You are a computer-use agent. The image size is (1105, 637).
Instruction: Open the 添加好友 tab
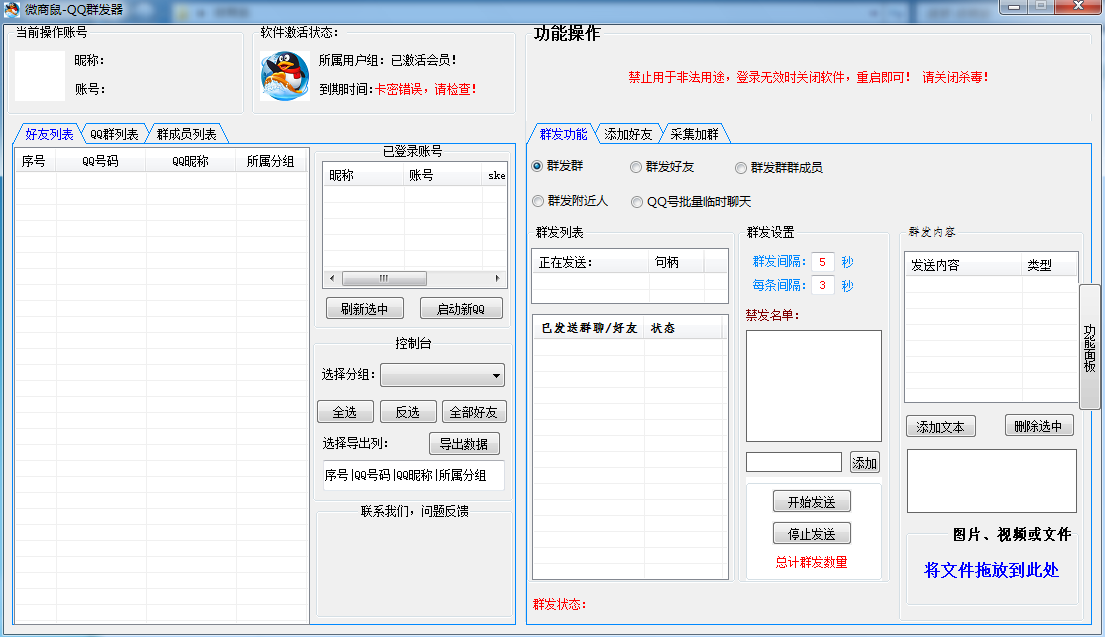coord(628,134)
